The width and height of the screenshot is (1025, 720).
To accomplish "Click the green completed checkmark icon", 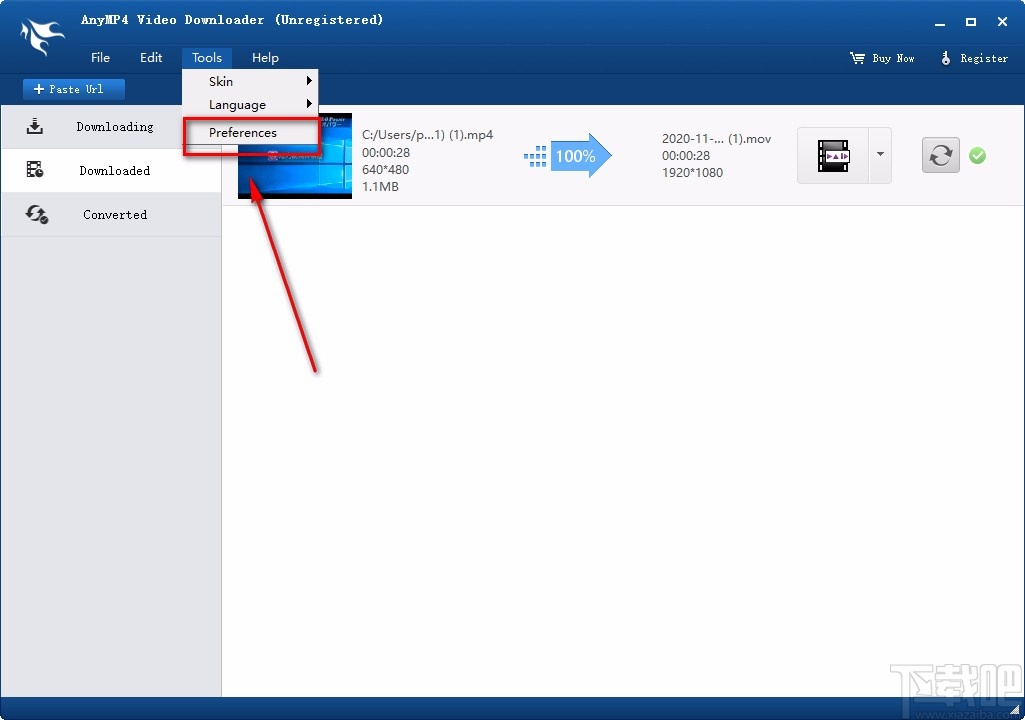I will 977,156.
